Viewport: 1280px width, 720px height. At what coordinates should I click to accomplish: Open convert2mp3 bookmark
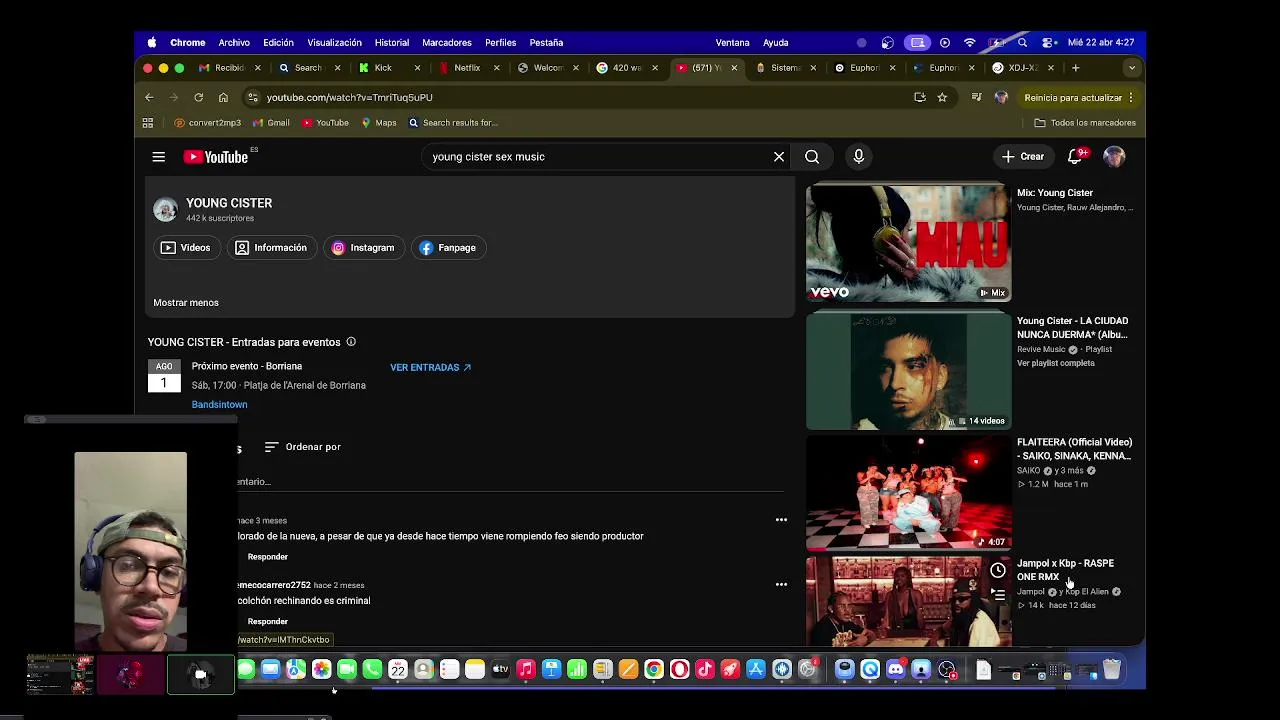pos(208,123)
